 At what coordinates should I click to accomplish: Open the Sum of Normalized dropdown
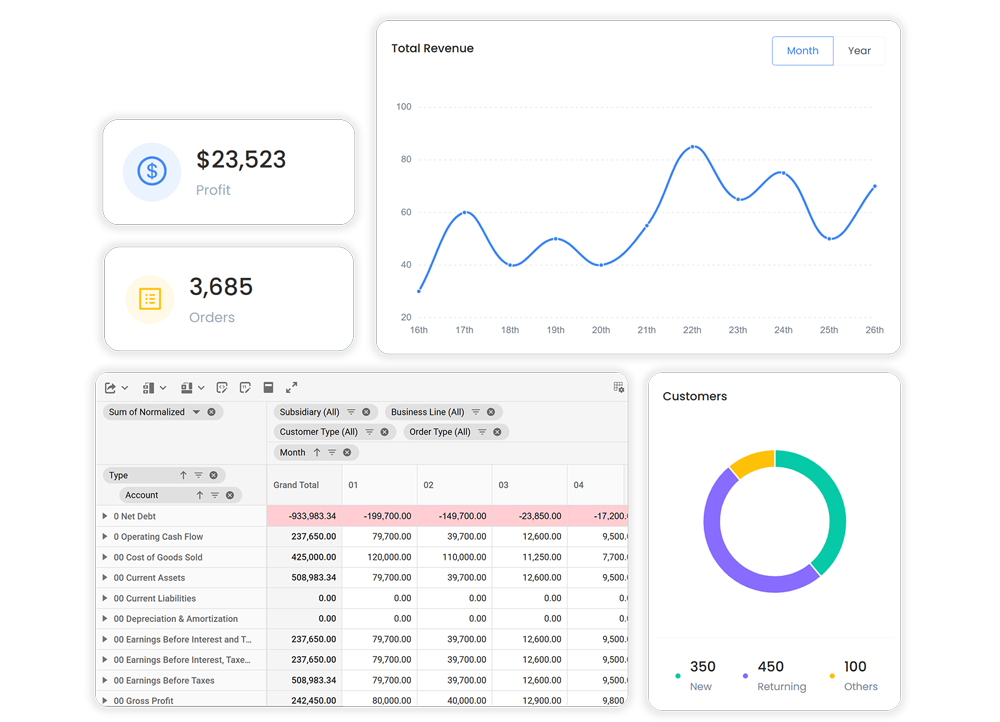coord(196,412)
